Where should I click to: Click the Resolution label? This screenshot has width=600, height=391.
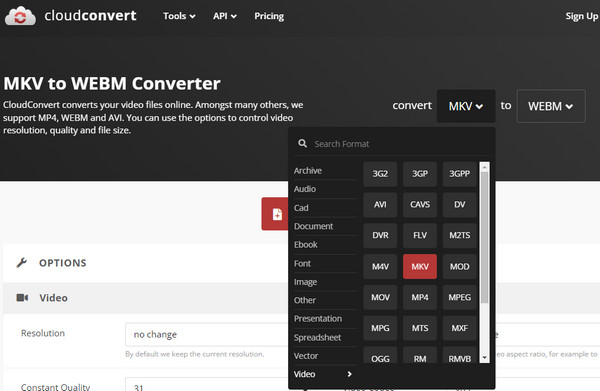(x=43, y=333)
